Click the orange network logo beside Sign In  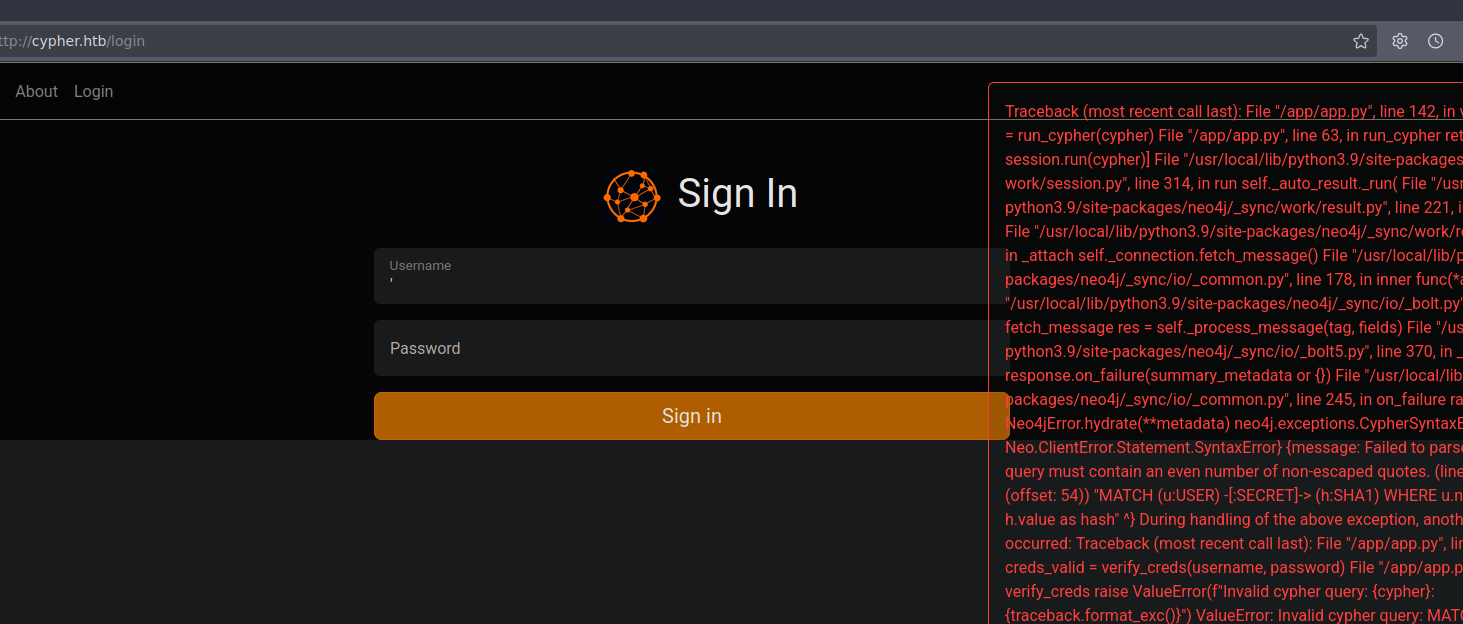click(x=632, y=196)
